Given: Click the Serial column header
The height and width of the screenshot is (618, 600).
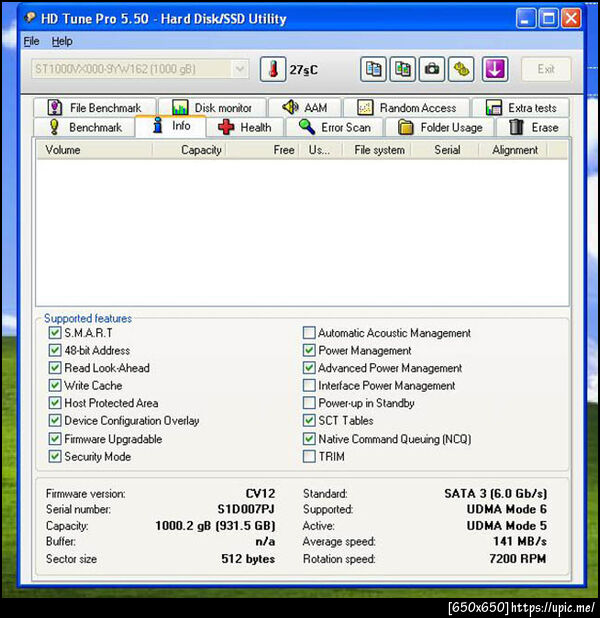Looking at the screenshot, I should pos(444,150).
